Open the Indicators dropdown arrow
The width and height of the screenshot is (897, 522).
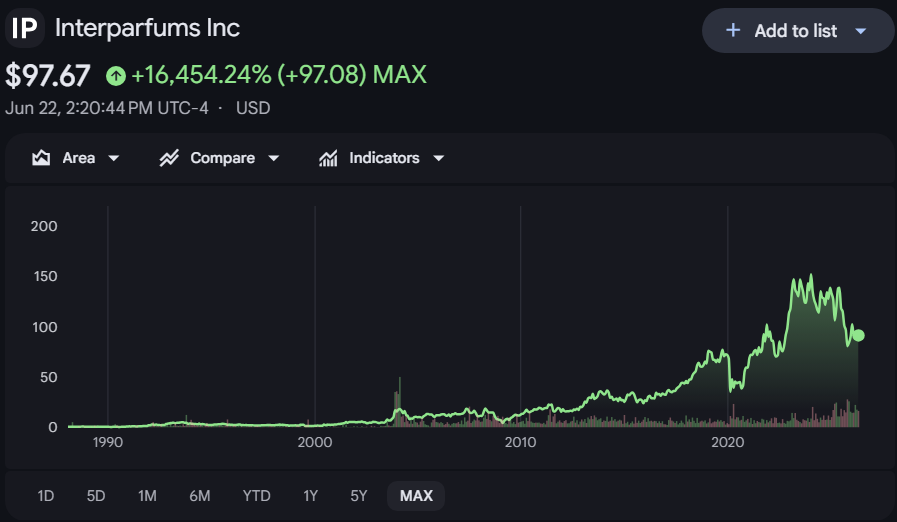(439, 158)
